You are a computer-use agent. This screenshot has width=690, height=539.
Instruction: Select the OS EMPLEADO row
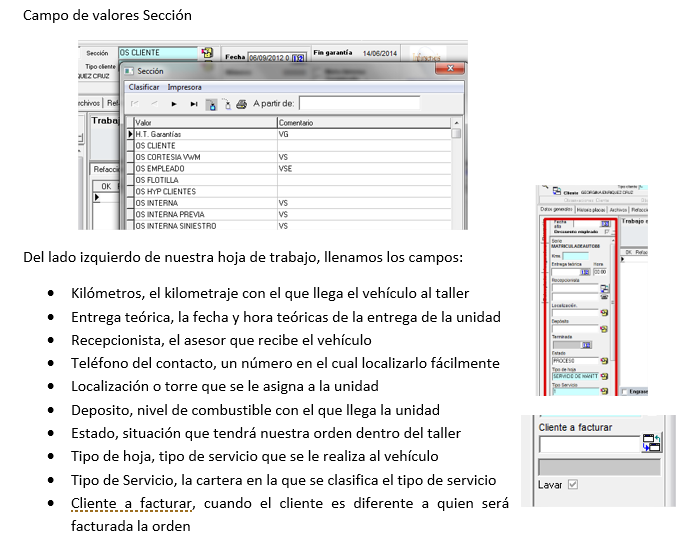pos(289,169)
